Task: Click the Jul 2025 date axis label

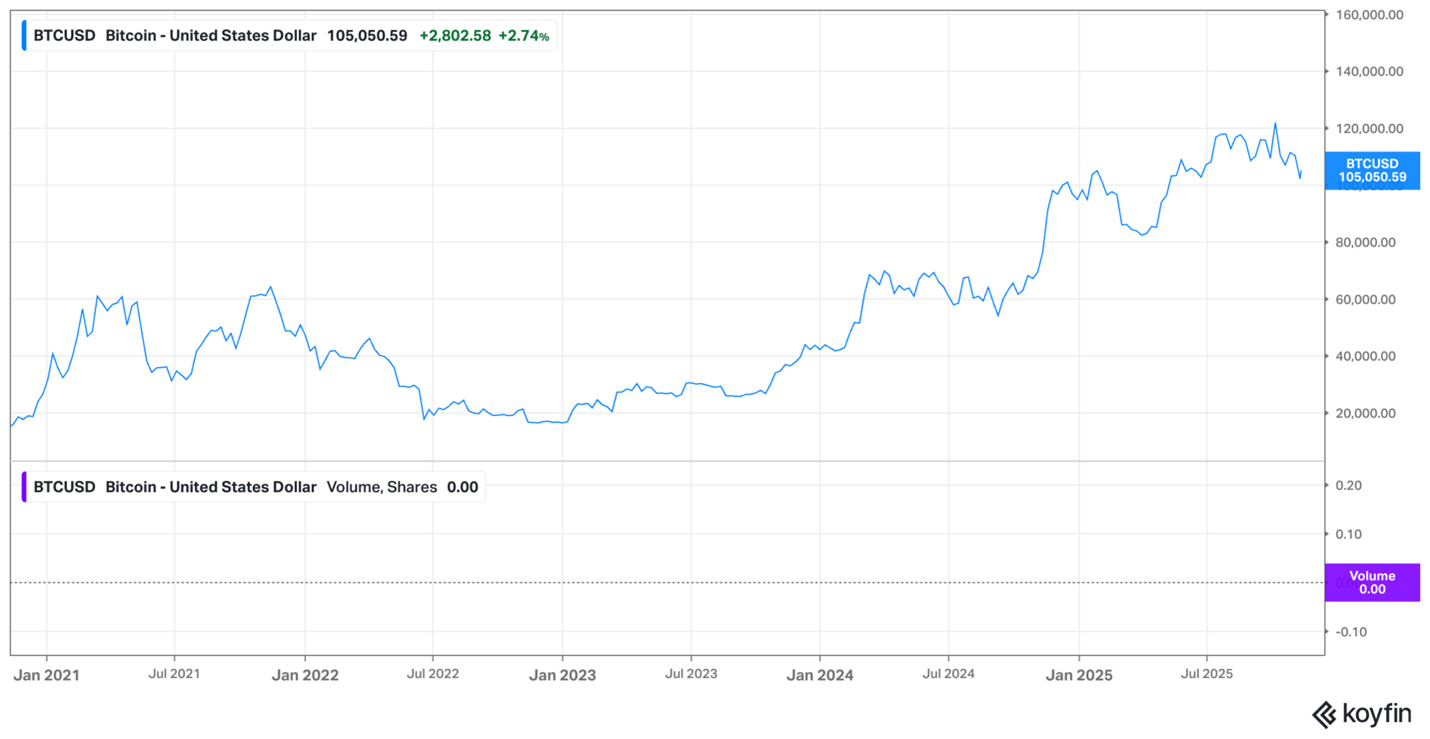Action: pyautogui.click(x=1206, y=674)
